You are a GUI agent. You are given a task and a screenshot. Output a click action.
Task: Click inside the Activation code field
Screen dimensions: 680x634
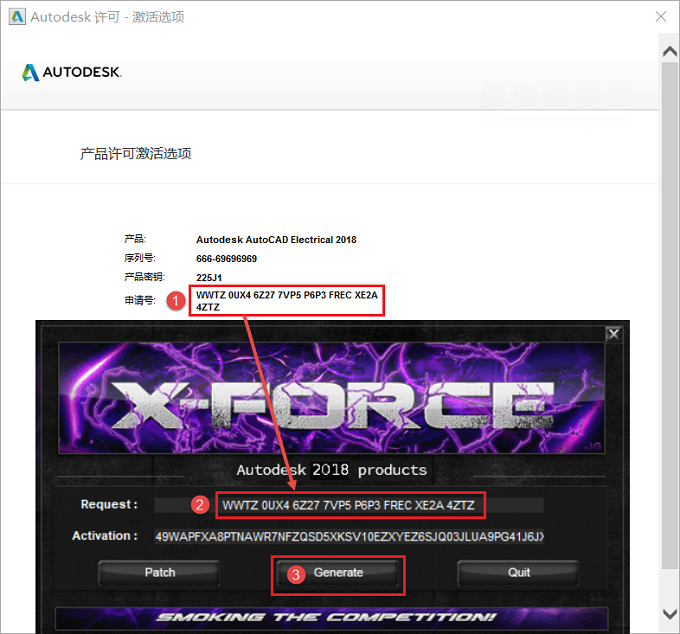pyautogui.click(x=349, y=537)
